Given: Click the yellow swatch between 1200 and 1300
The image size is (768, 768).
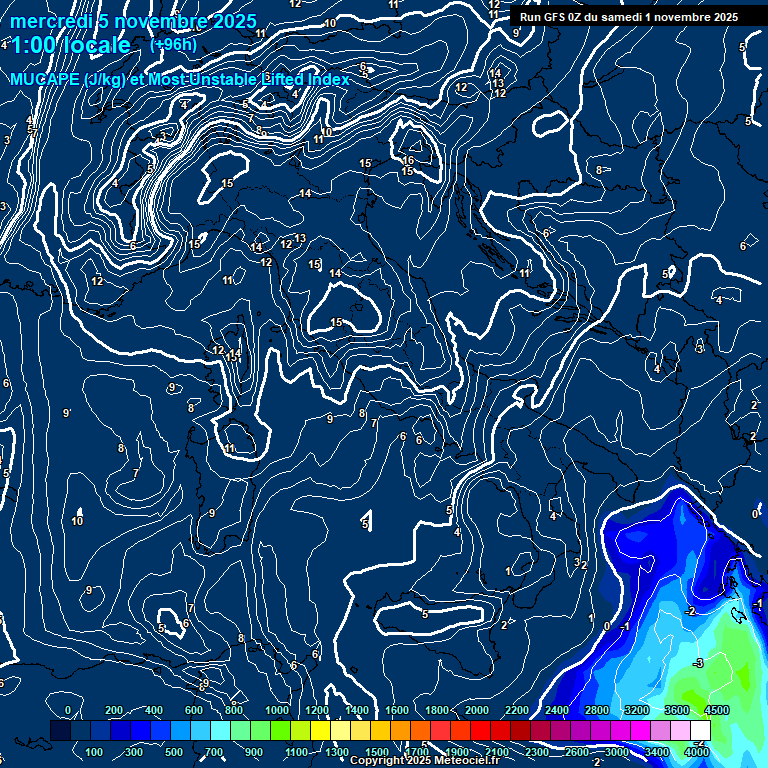Looking at the screenshot, I should point(320,730).
